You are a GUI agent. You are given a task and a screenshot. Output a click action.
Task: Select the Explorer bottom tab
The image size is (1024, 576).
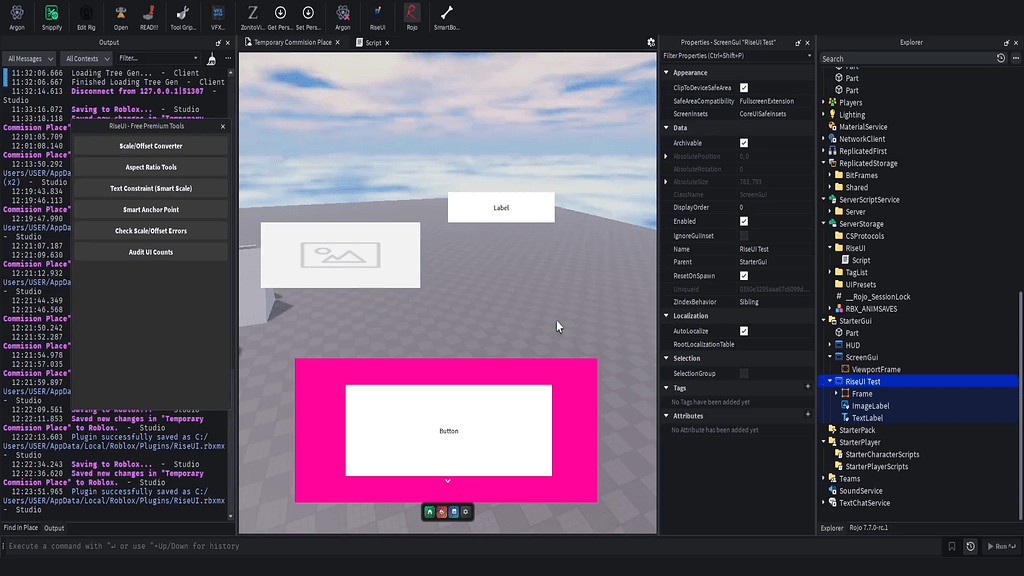(832, 528)
